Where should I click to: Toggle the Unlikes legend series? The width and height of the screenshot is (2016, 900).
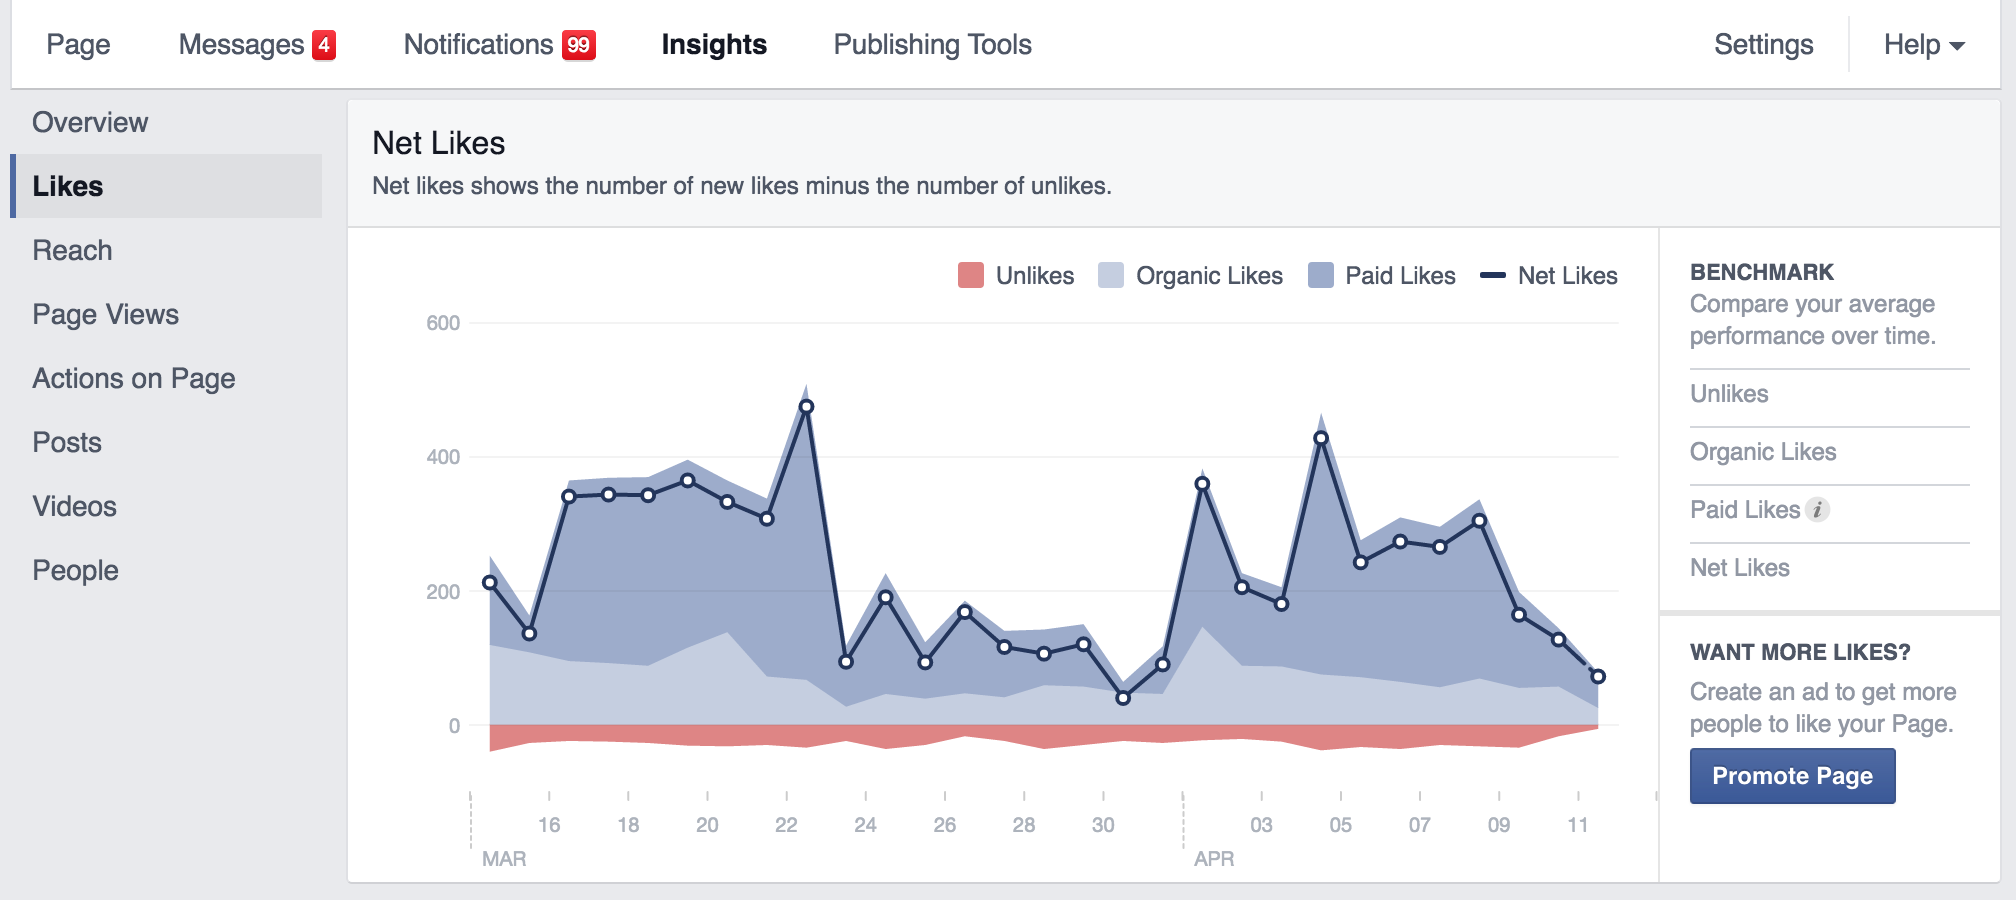(1015, 276)
